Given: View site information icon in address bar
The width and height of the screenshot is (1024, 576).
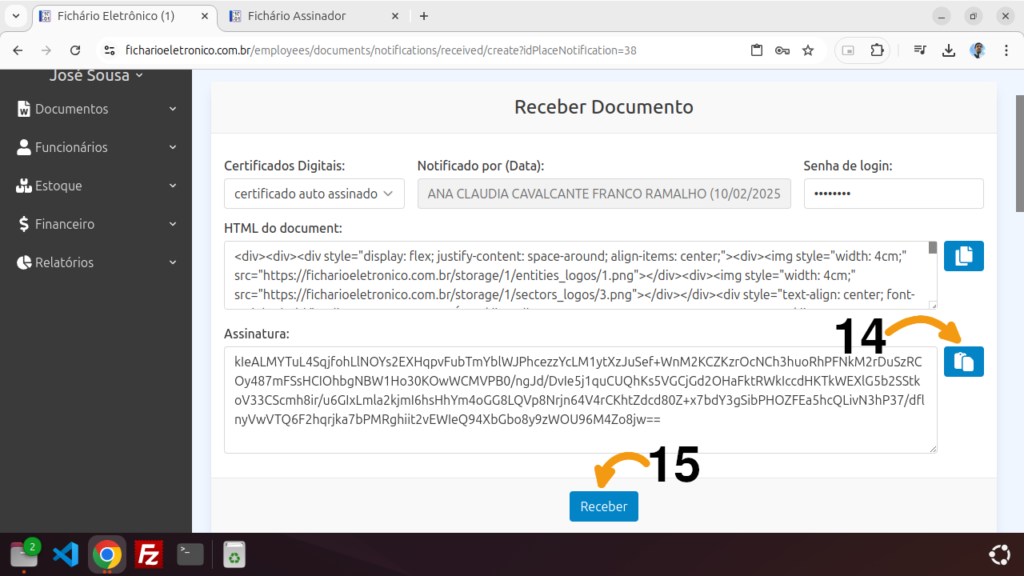Looking at the screenshot, I should (x=110, y=50).
